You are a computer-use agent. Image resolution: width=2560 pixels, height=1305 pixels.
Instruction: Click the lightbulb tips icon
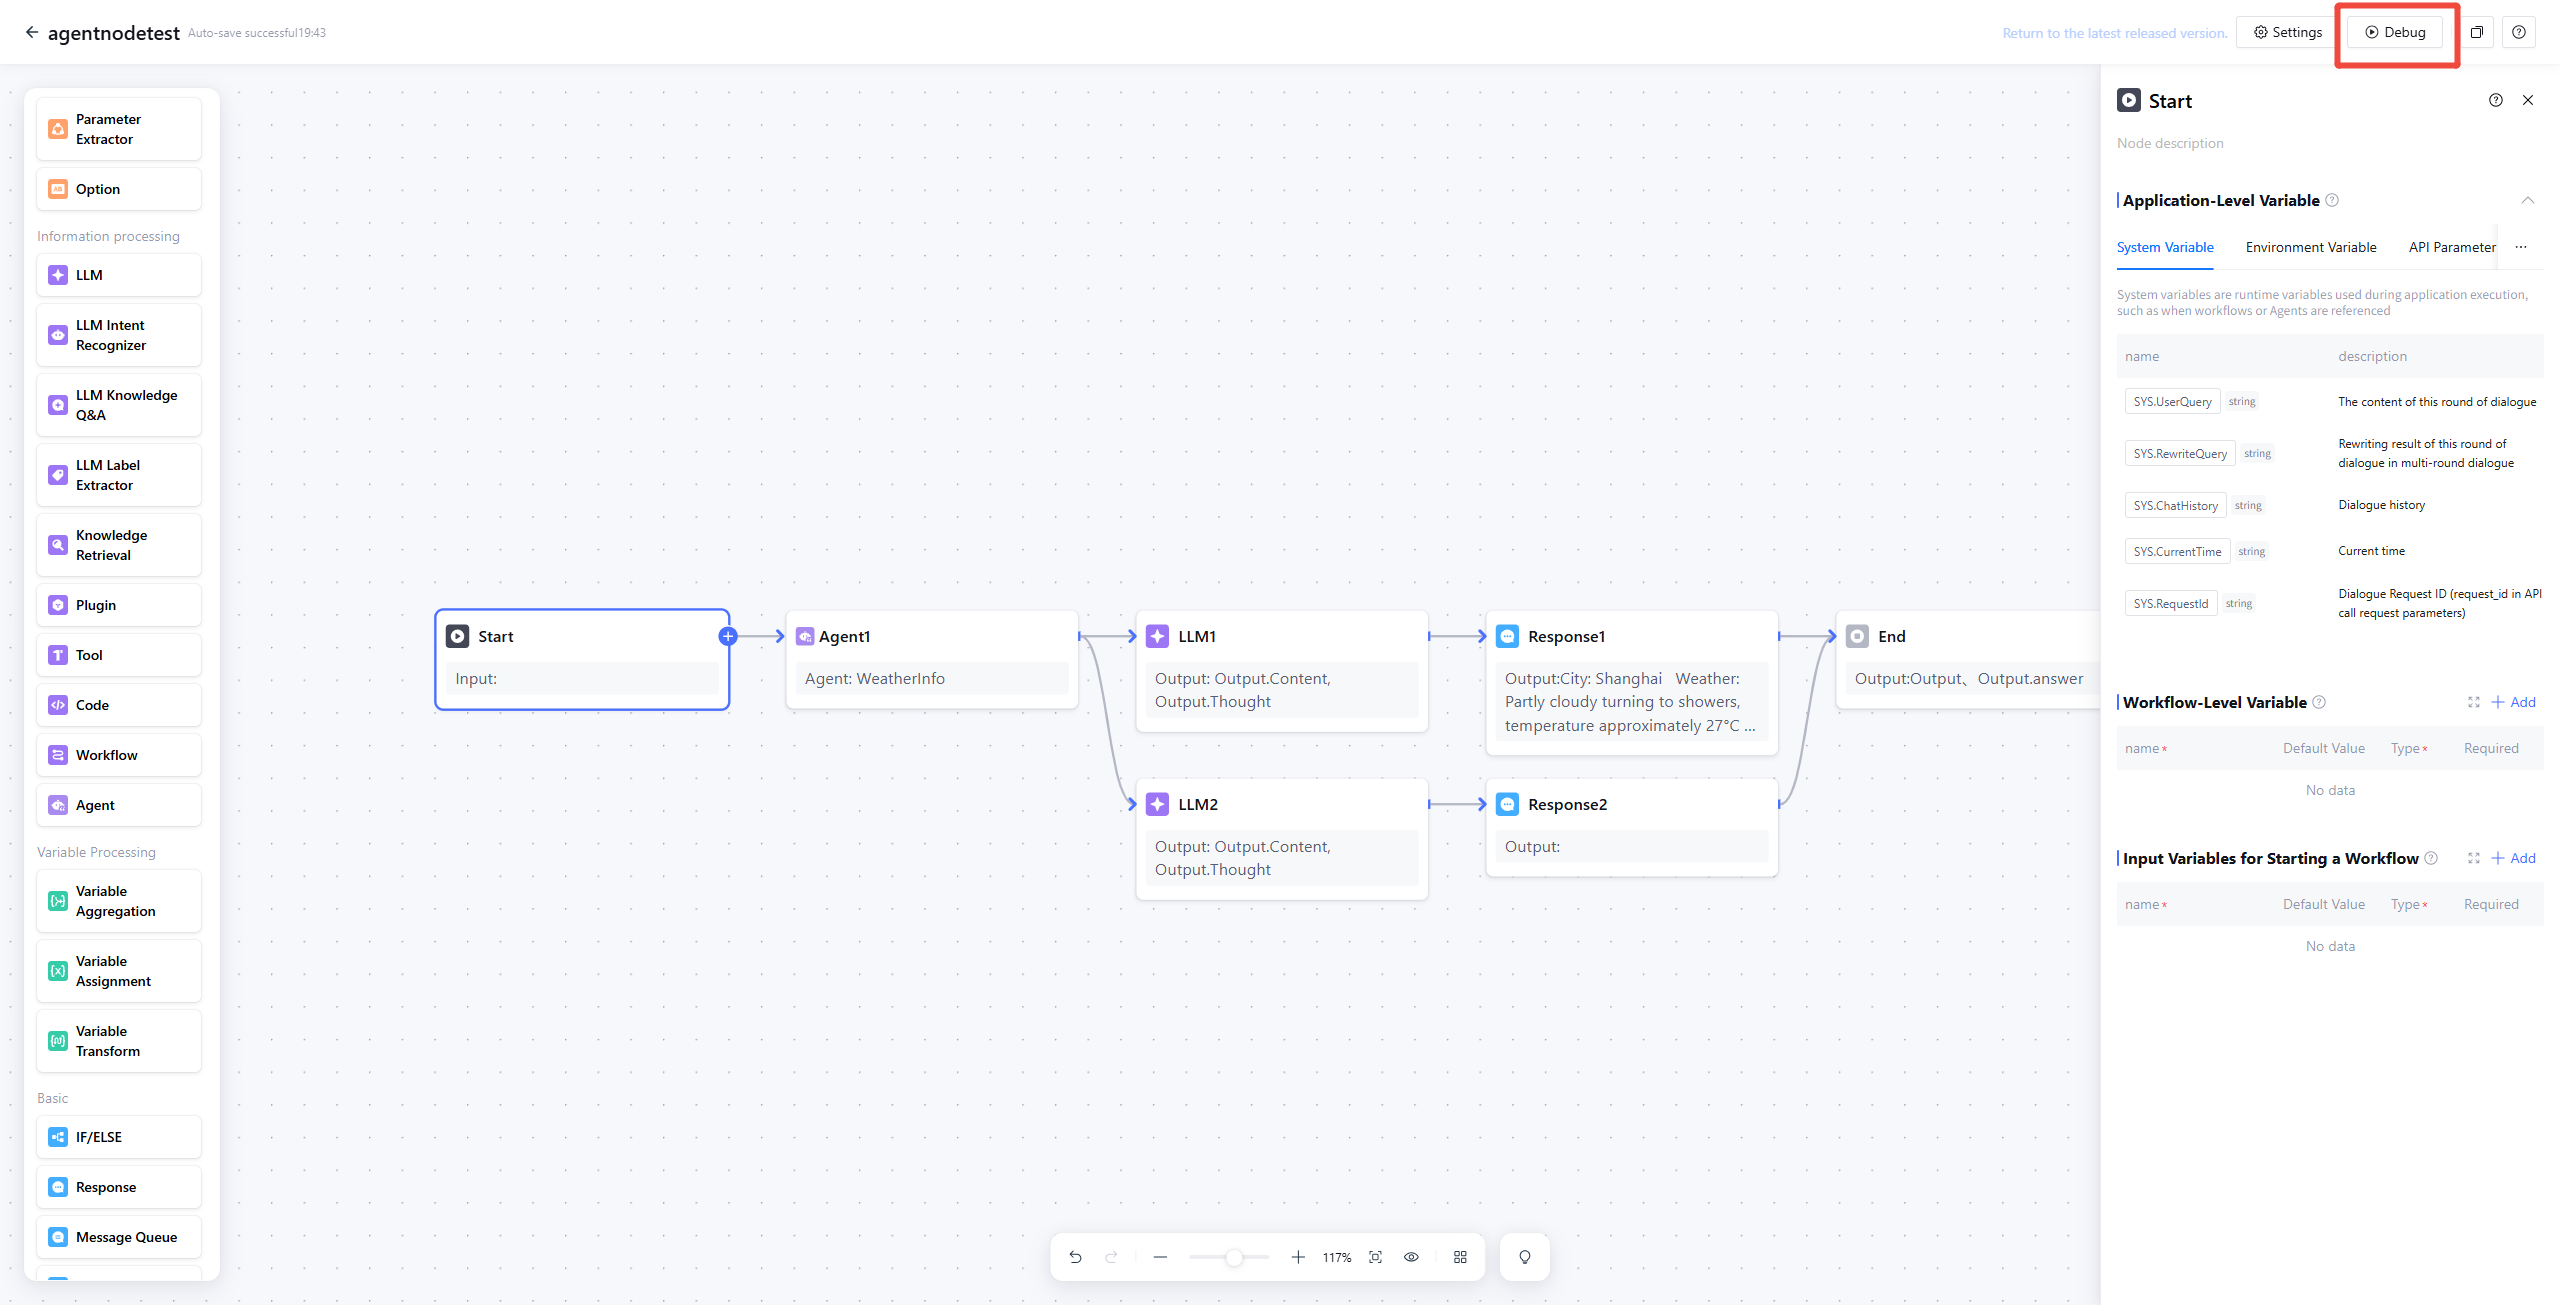pos(1524,1257)
